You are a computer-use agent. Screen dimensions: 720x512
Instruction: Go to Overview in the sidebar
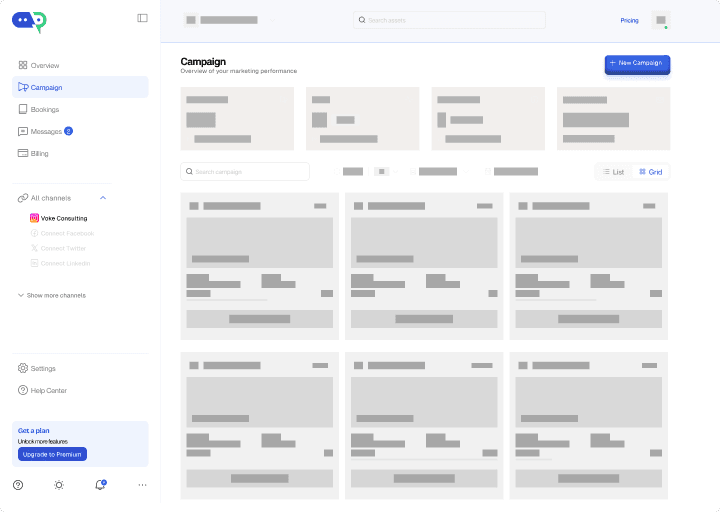[80, 65]
